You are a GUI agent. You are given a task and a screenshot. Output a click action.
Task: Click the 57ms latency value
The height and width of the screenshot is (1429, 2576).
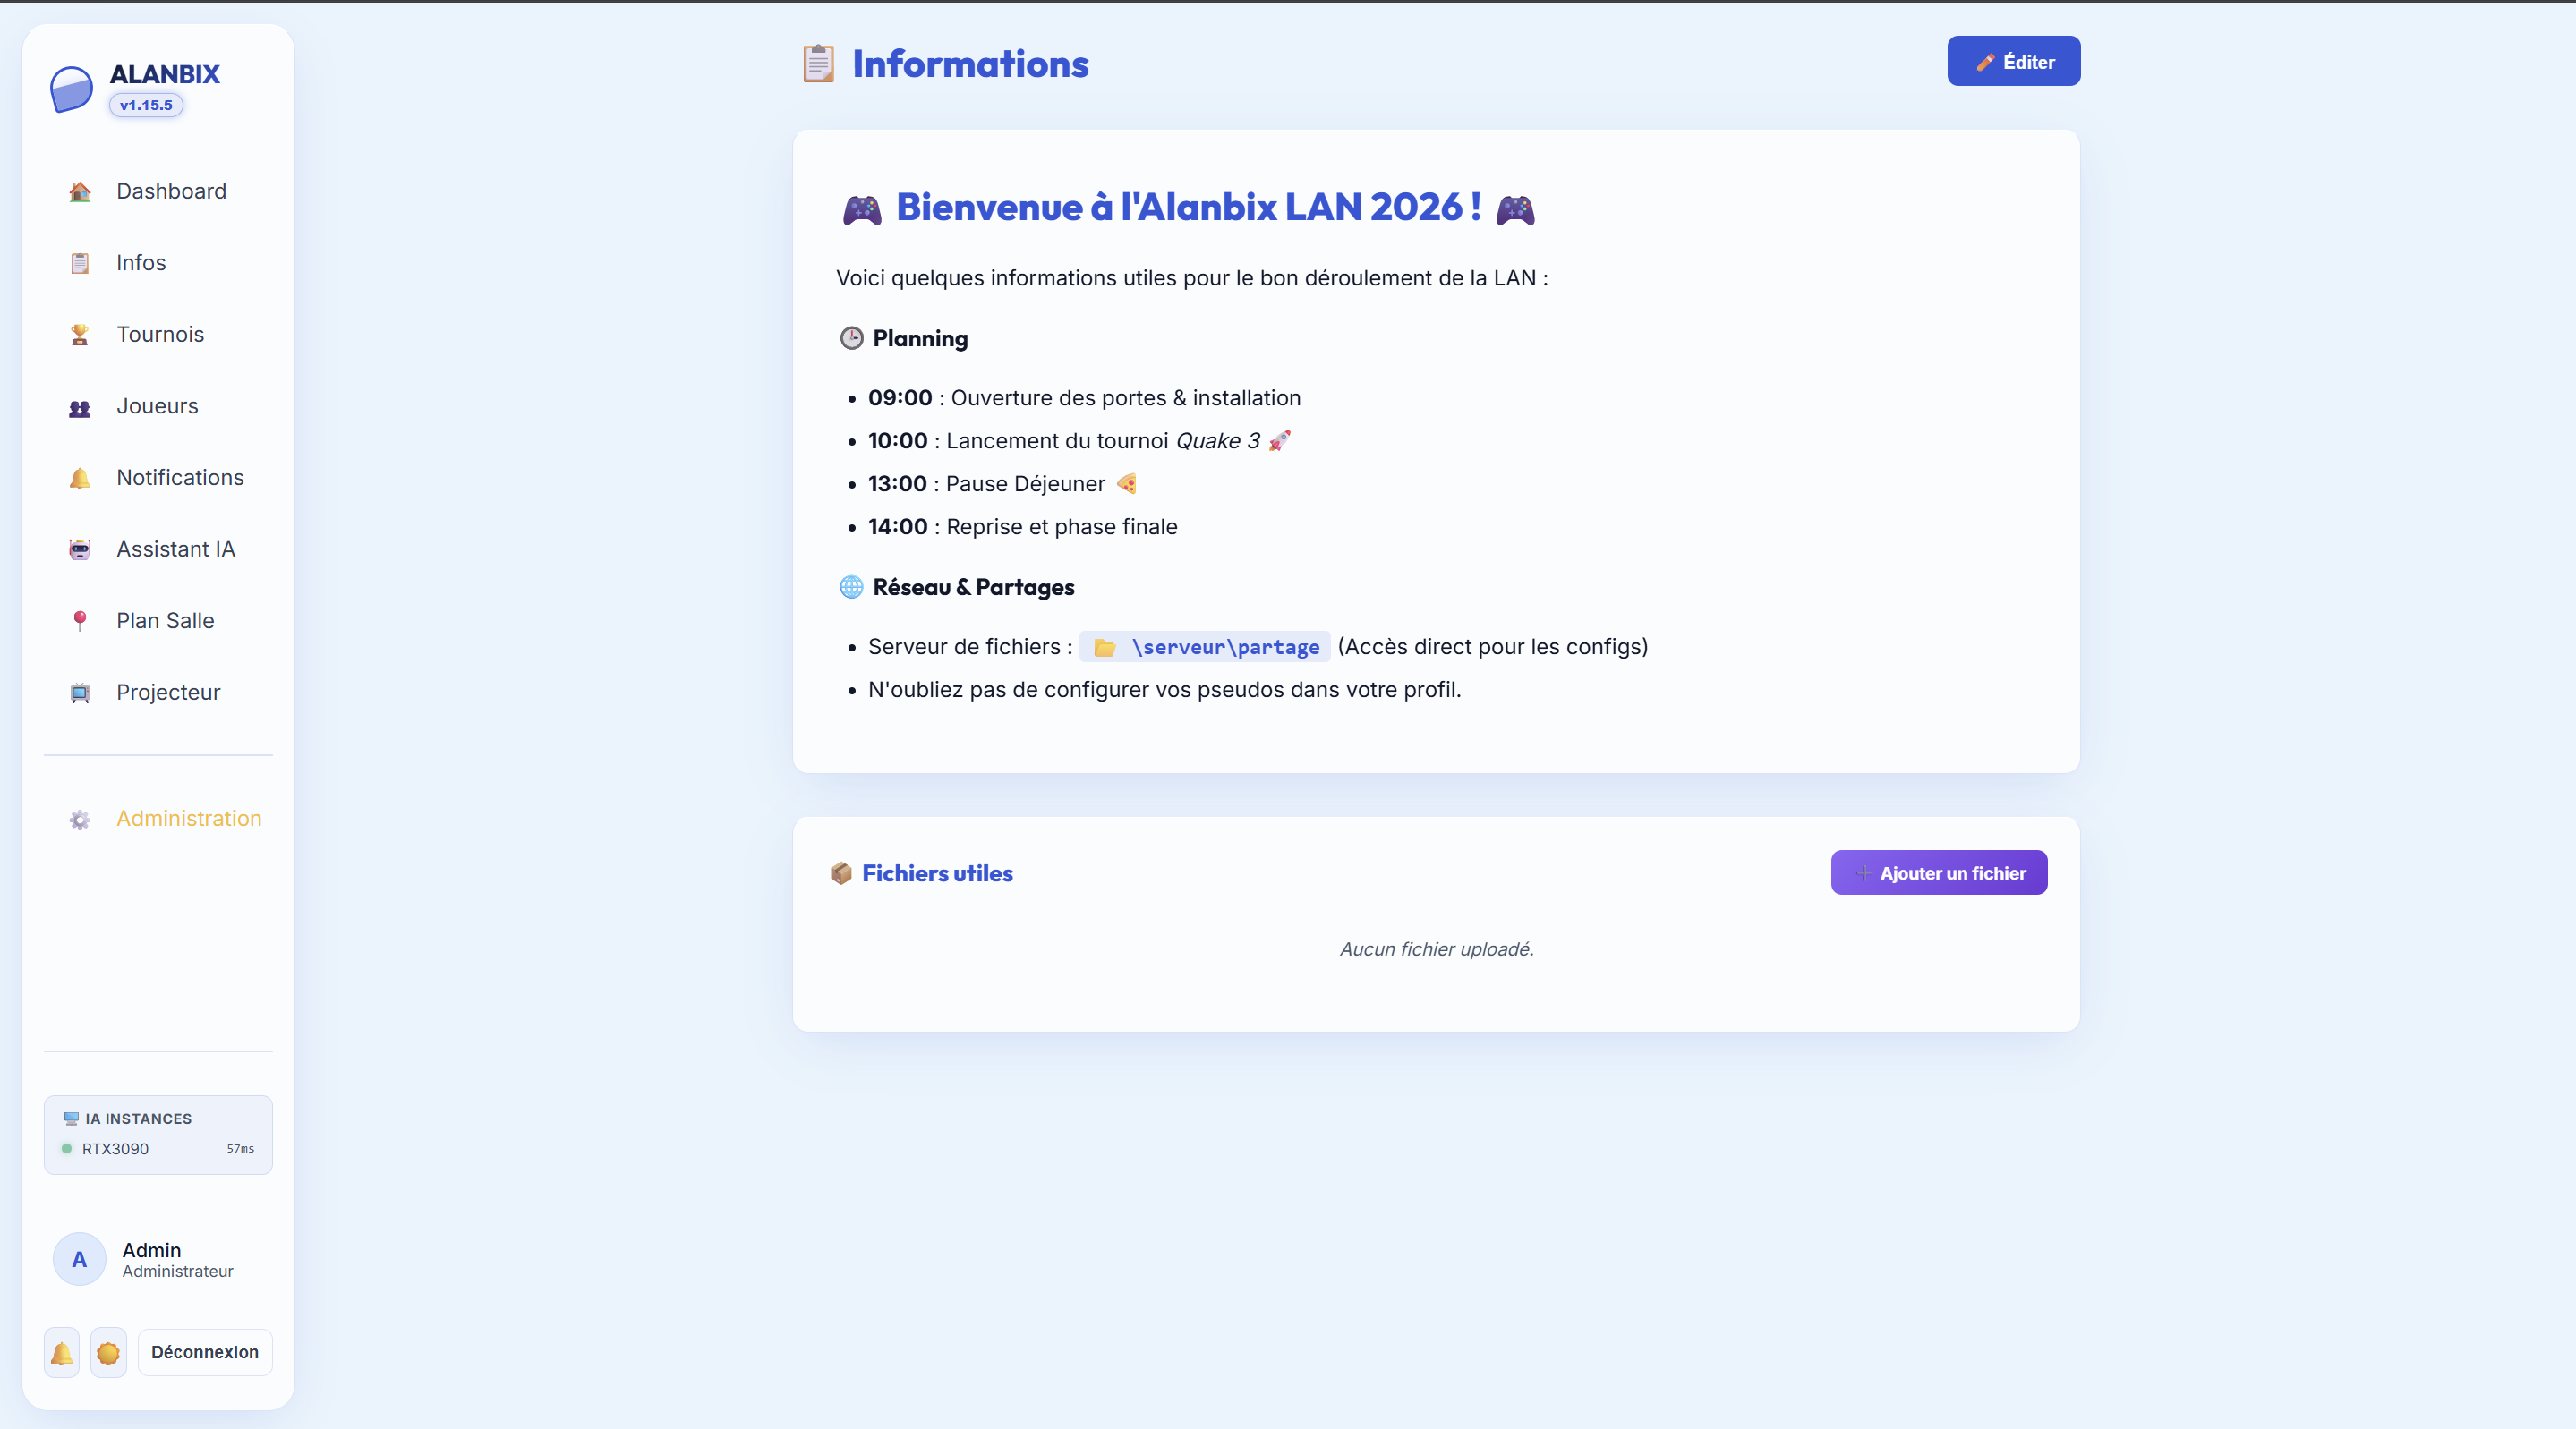[x=240, y=1149]
